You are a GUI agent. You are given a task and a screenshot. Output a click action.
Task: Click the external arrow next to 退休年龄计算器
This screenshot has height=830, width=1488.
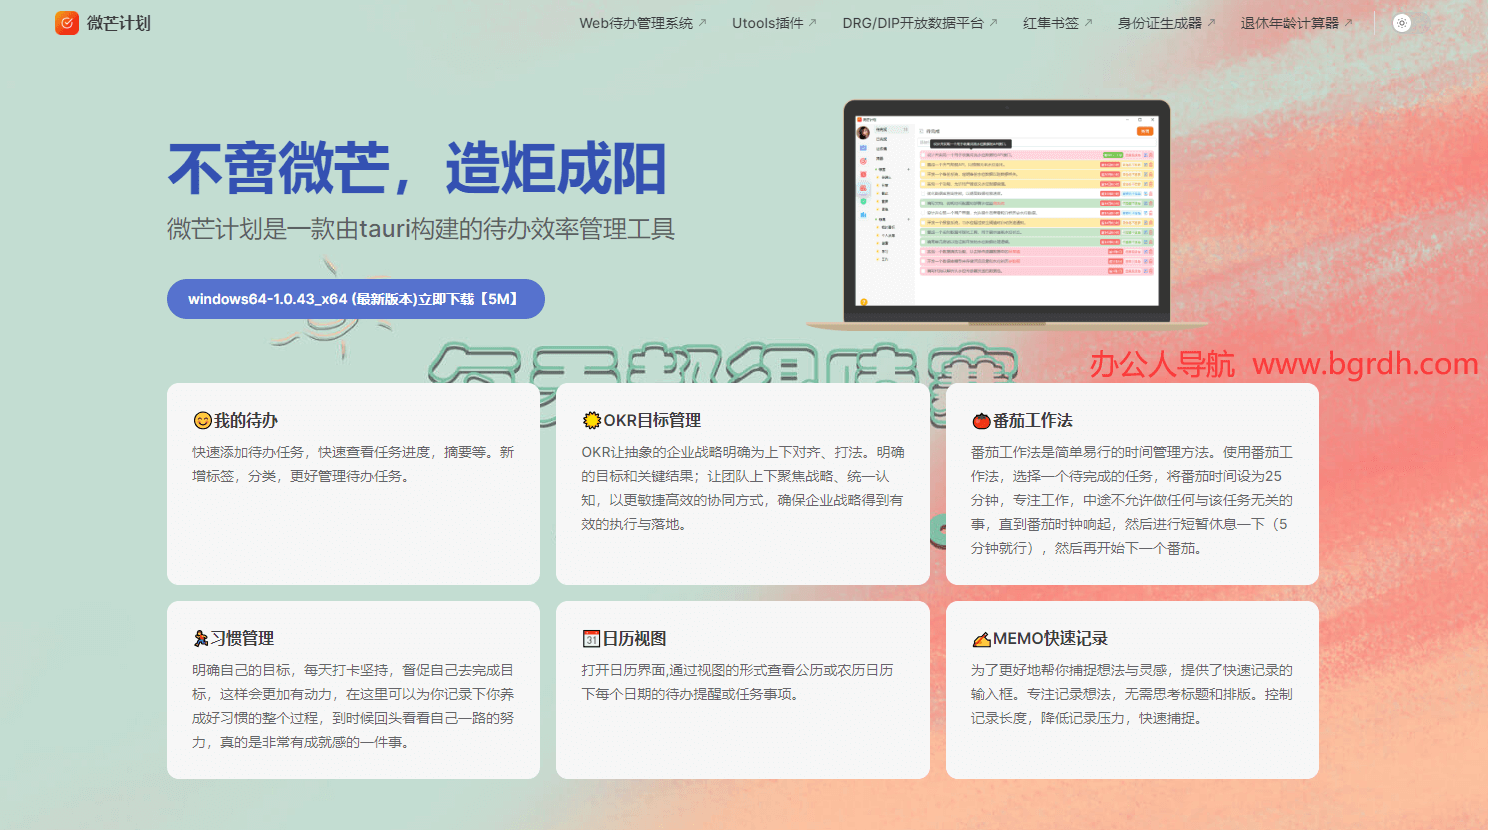pyautogui.click(x=1348, y=23)
